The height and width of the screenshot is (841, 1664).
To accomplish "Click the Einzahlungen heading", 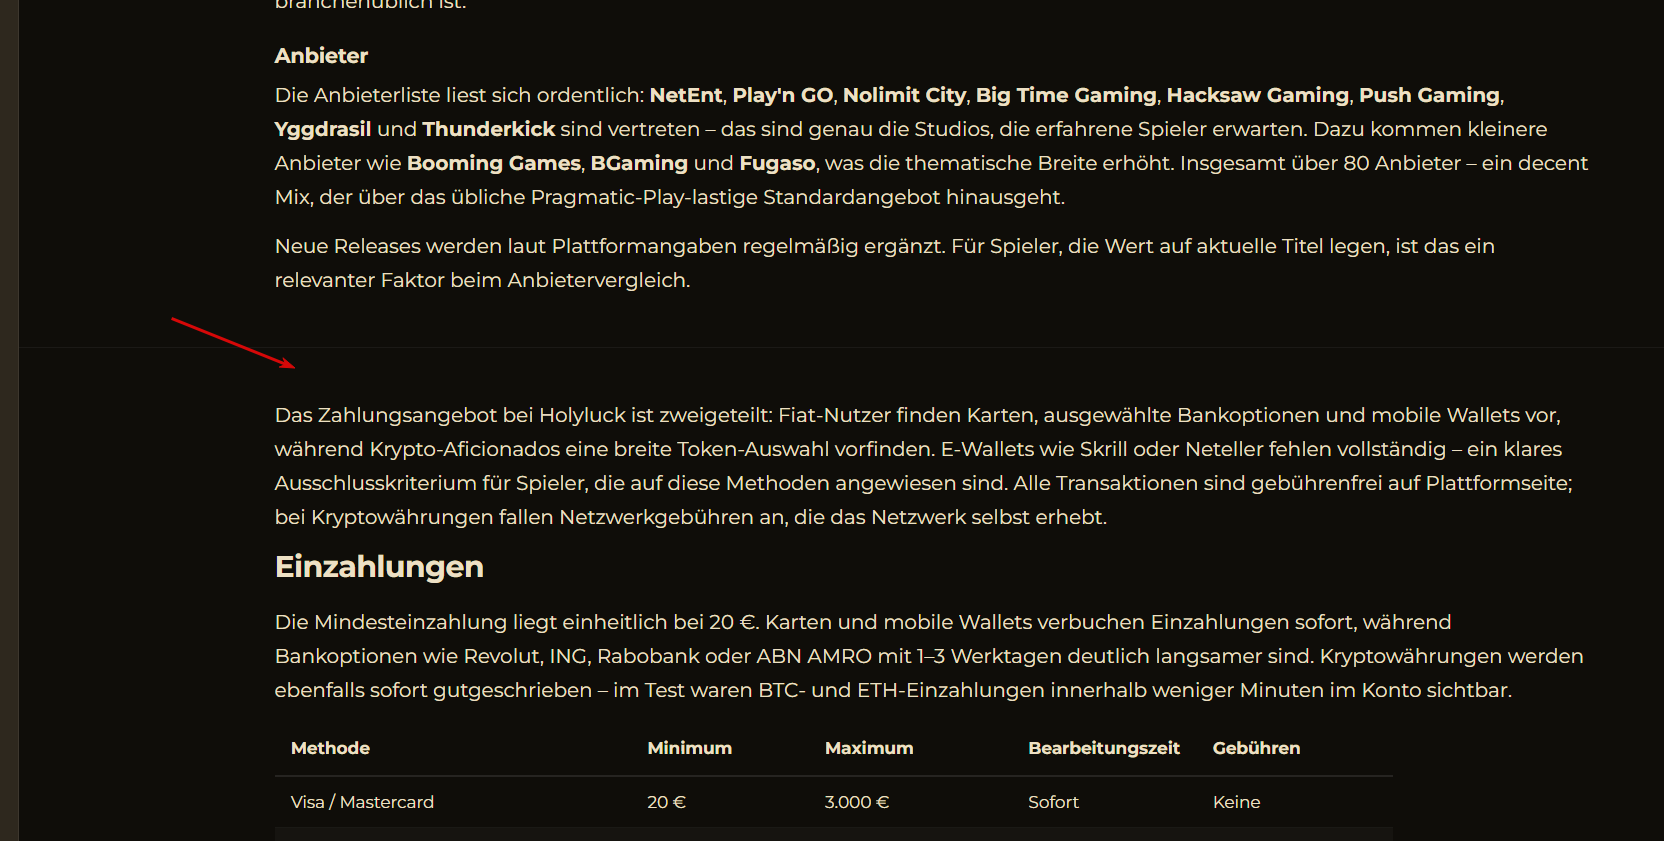I will tap(379, 567).
